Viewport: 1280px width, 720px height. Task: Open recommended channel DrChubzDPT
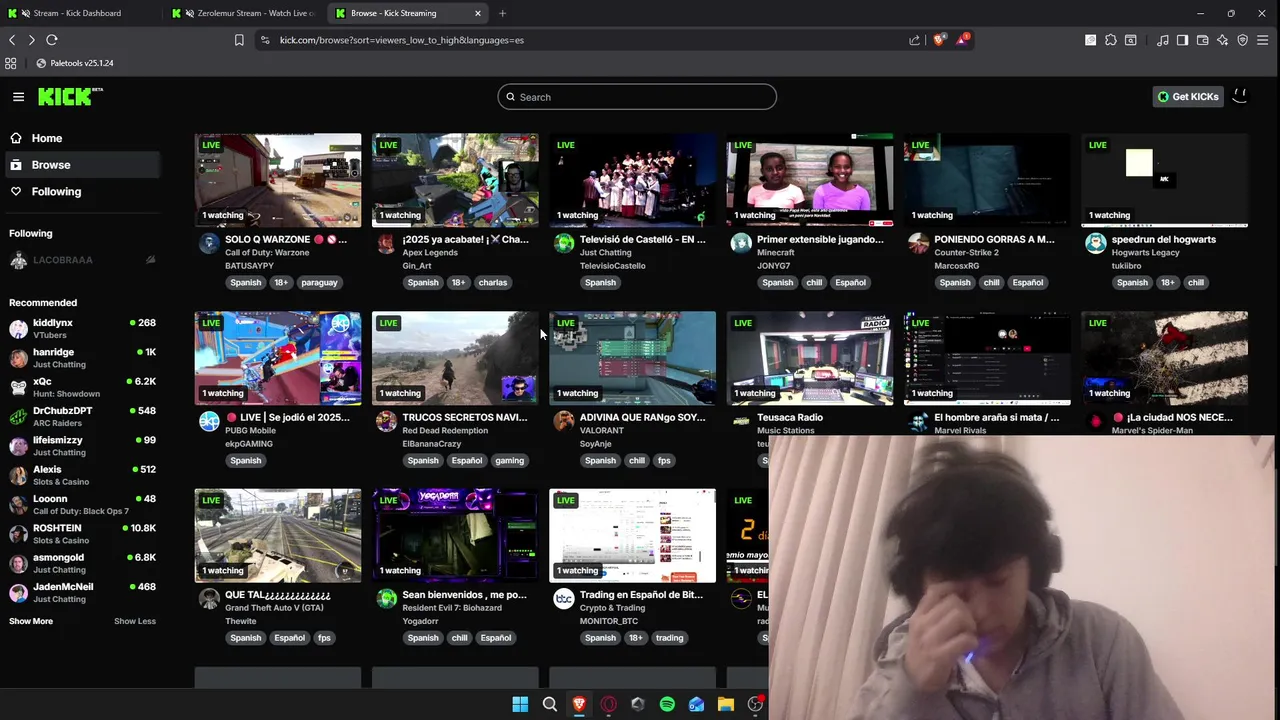click(x=82, y=416)
